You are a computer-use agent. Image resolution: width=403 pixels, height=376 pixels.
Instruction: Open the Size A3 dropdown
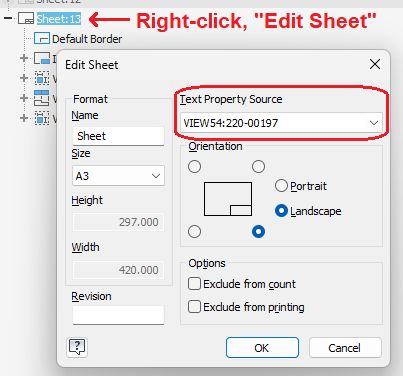[118, 176]
